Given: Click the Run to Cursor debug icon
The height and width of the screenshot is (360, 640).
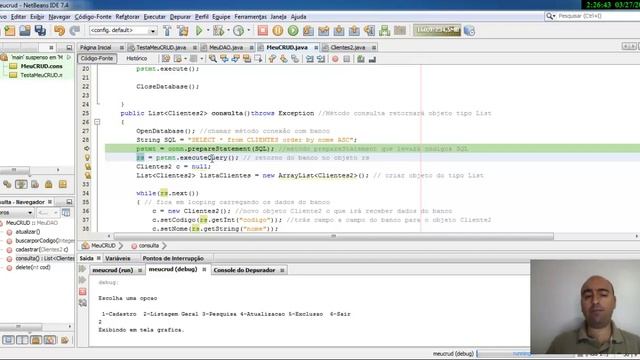Looking at the screenshot, I should [x=369, y=31].
